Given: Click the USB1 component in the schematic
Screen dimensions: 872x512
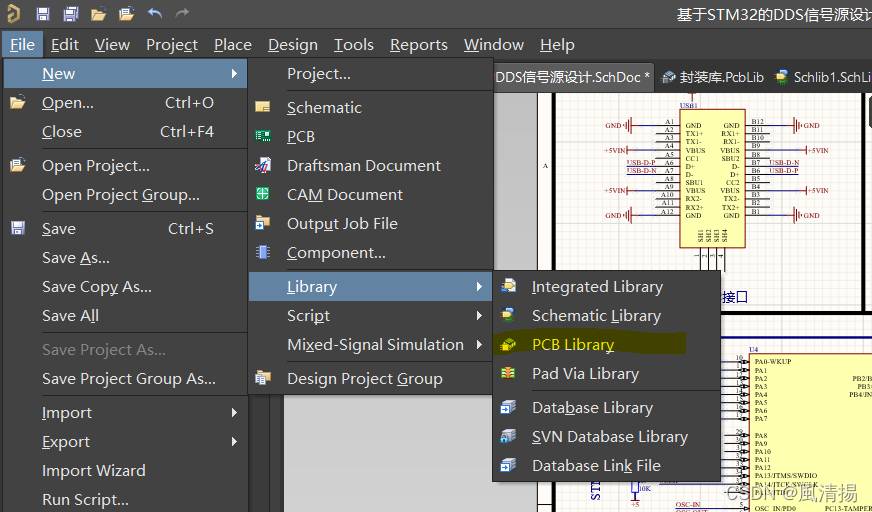Looking at the screenshot, I should [x=712, y=178].
